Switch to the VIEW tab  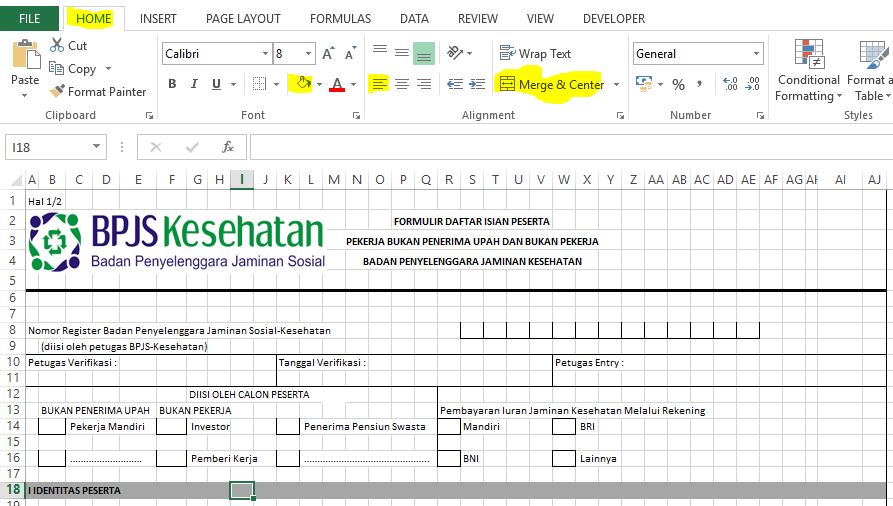point(540,19)
